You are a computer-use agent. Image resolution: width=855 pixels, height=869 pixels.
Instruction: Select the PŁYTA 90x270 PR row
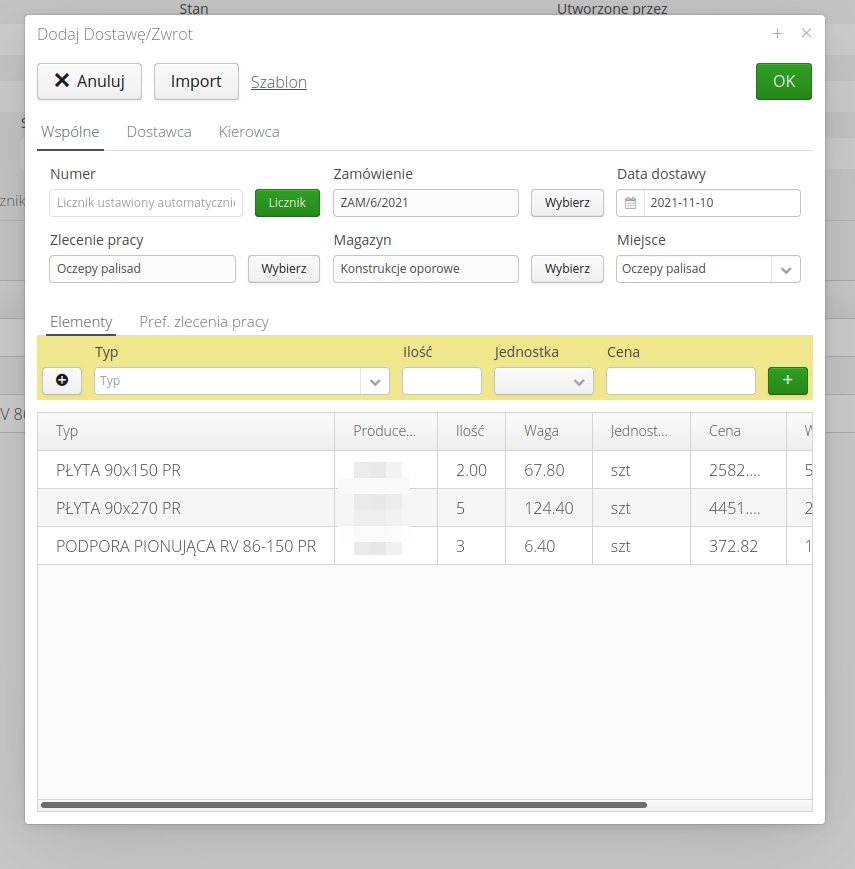(x=185, y=508)
